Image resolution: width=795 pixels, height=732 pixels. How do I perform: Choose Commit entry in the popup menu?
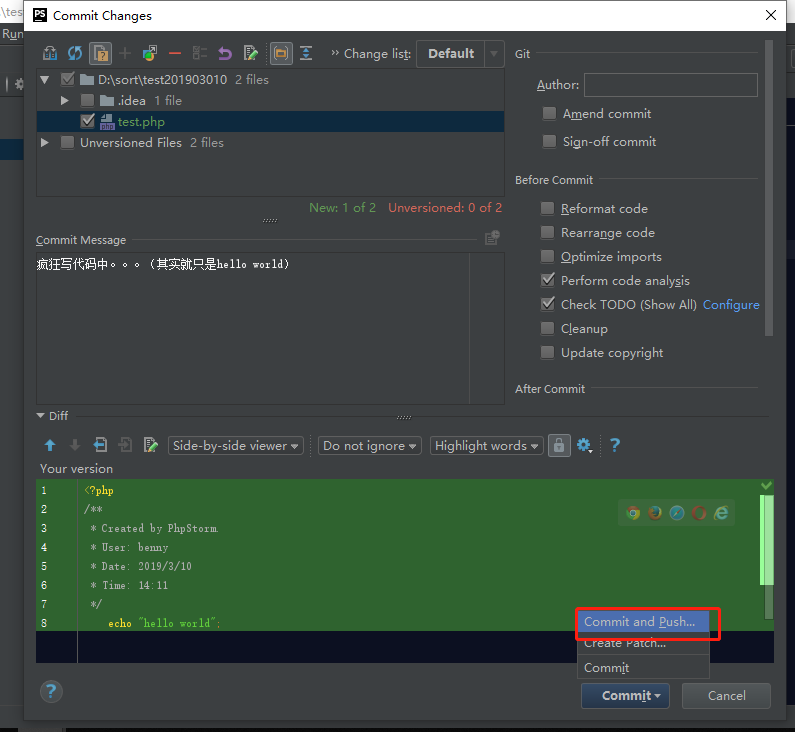coord(643,668)
